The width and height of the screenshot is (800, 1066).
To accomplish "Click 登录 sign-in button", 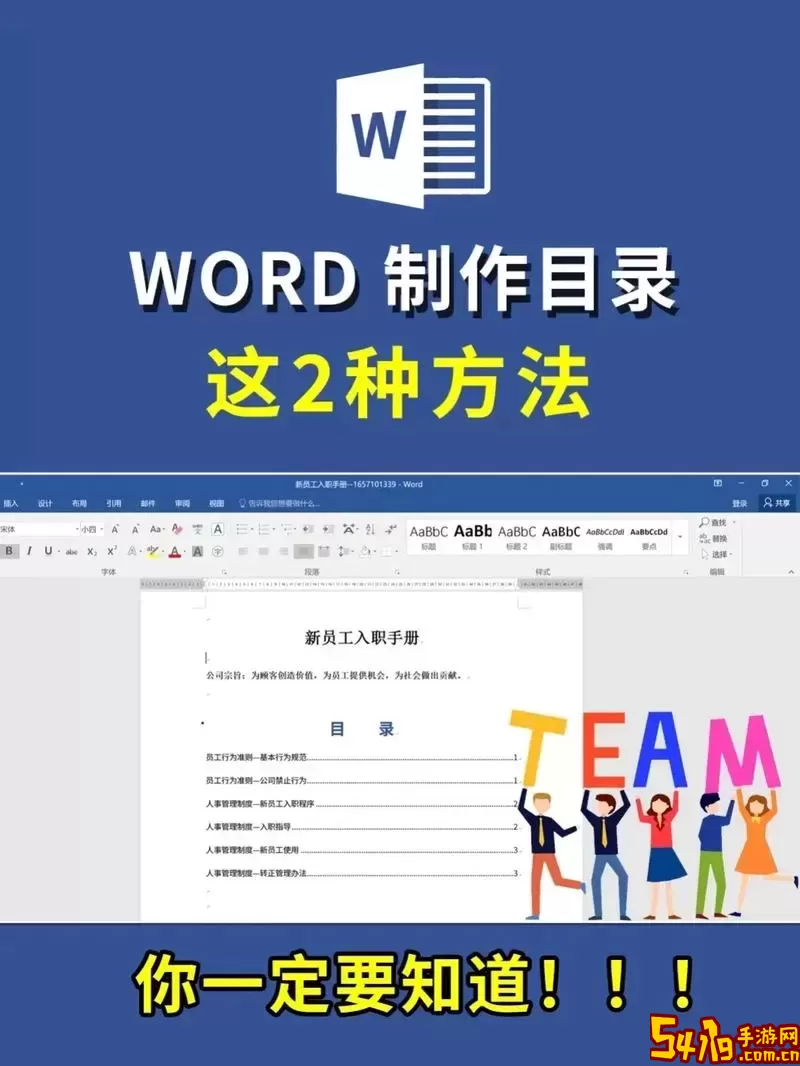I will [740, 504].
